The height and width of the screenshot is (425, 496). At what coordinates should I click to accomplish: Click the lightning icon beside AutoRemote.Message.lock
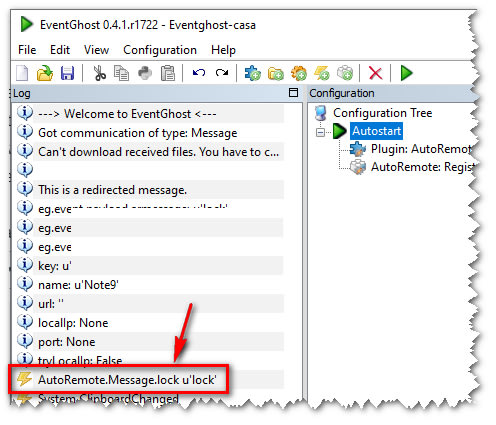point(24,379)
